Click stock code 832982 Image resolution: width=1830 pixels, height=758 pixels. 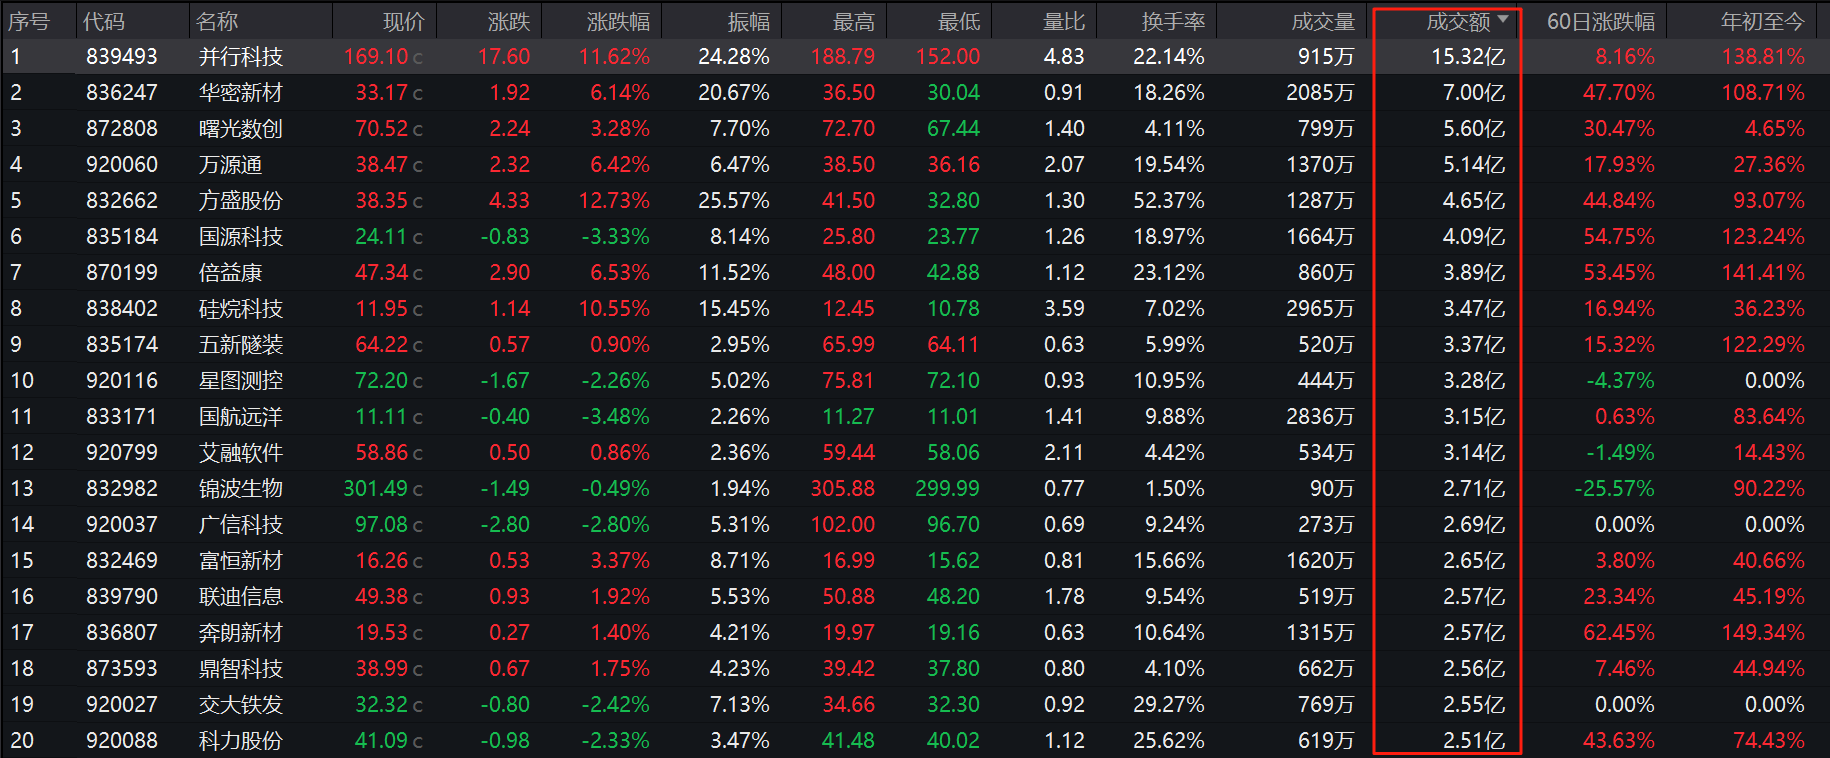(x=122, y=489)
